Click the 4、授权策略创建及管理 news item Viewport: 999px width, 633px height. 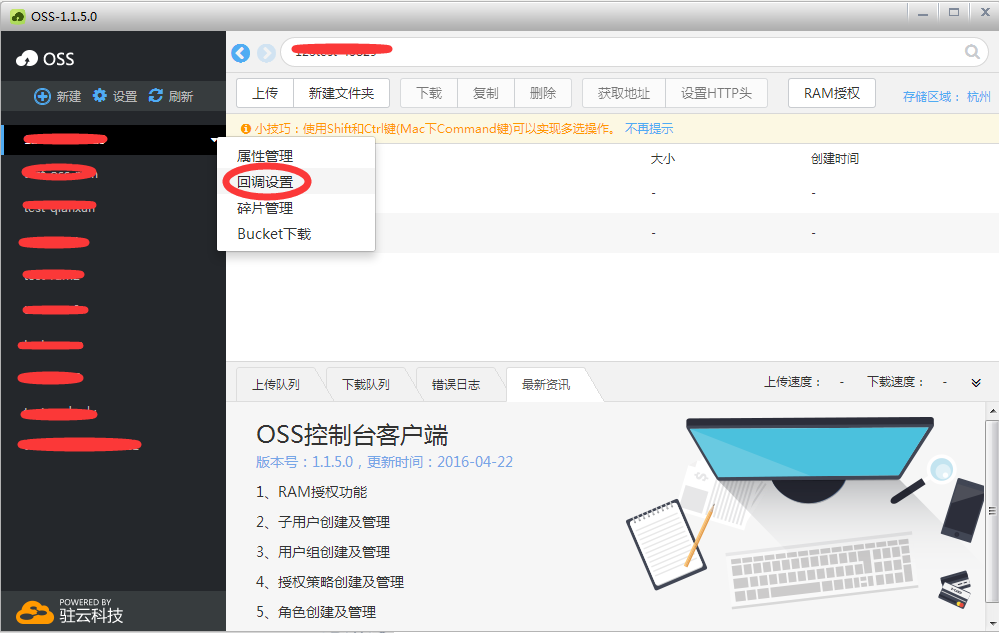(330, 582)
